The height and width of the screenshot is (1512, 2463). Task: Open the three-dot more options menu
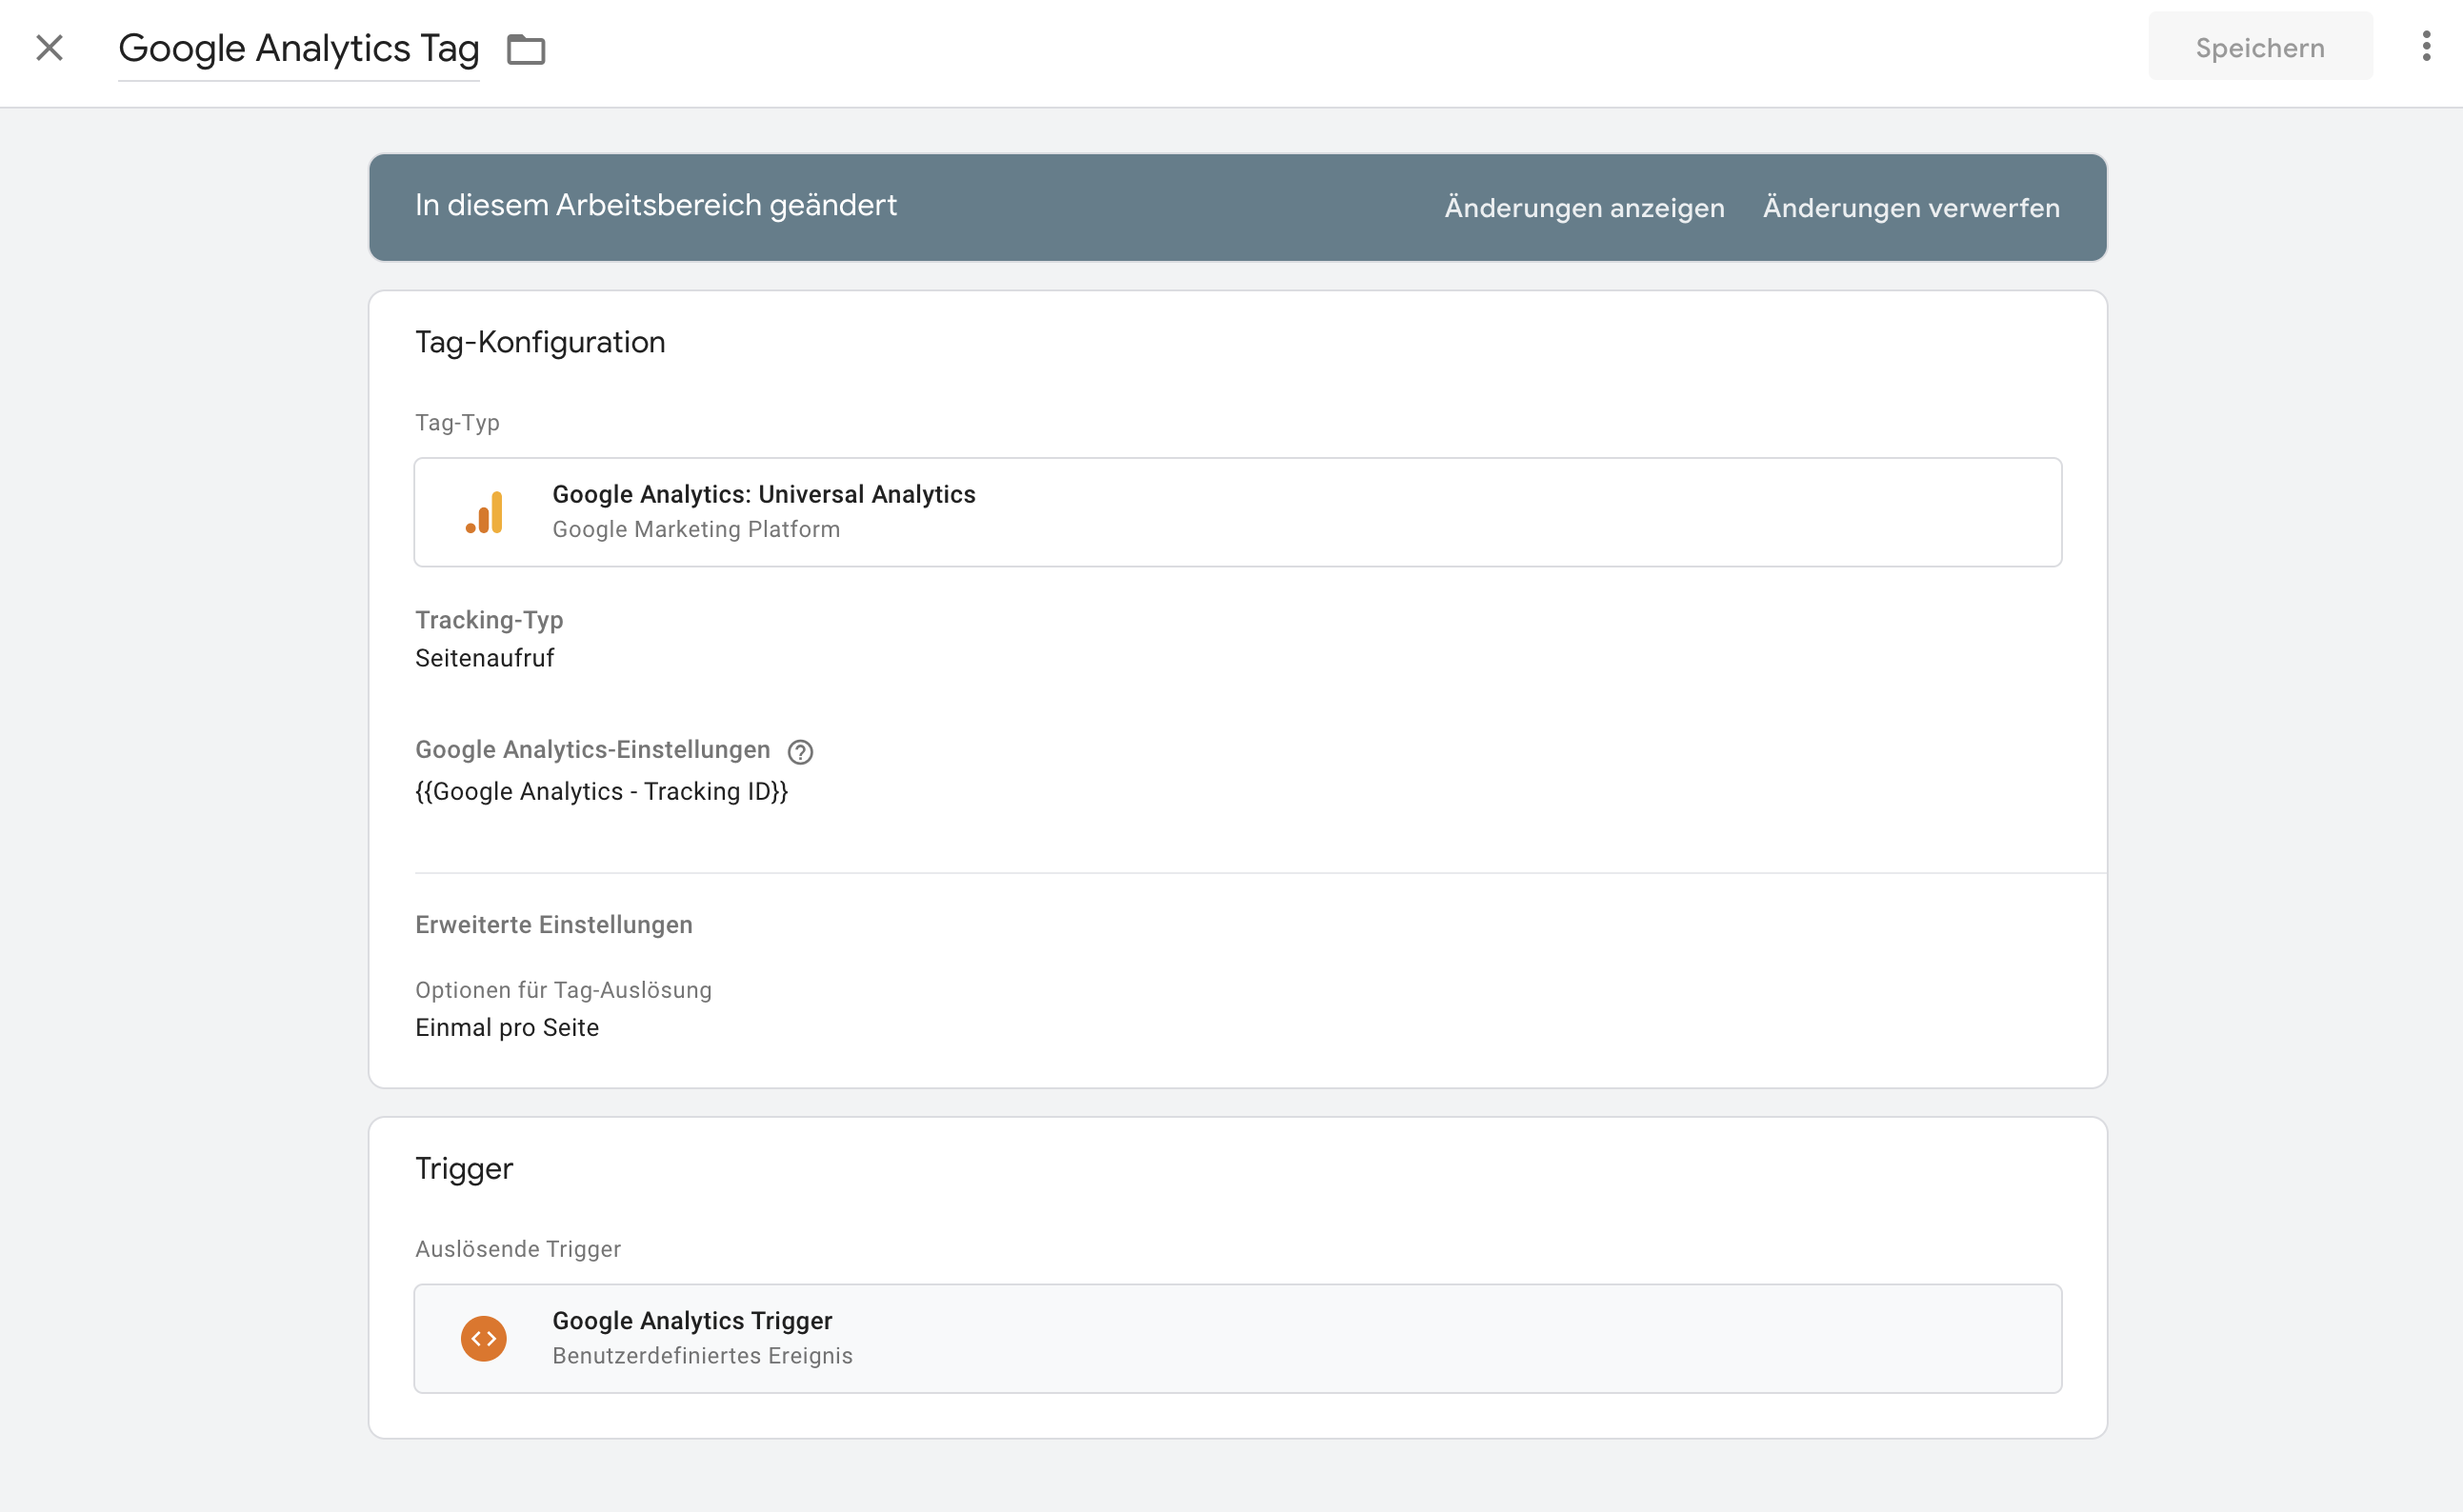2426,46
